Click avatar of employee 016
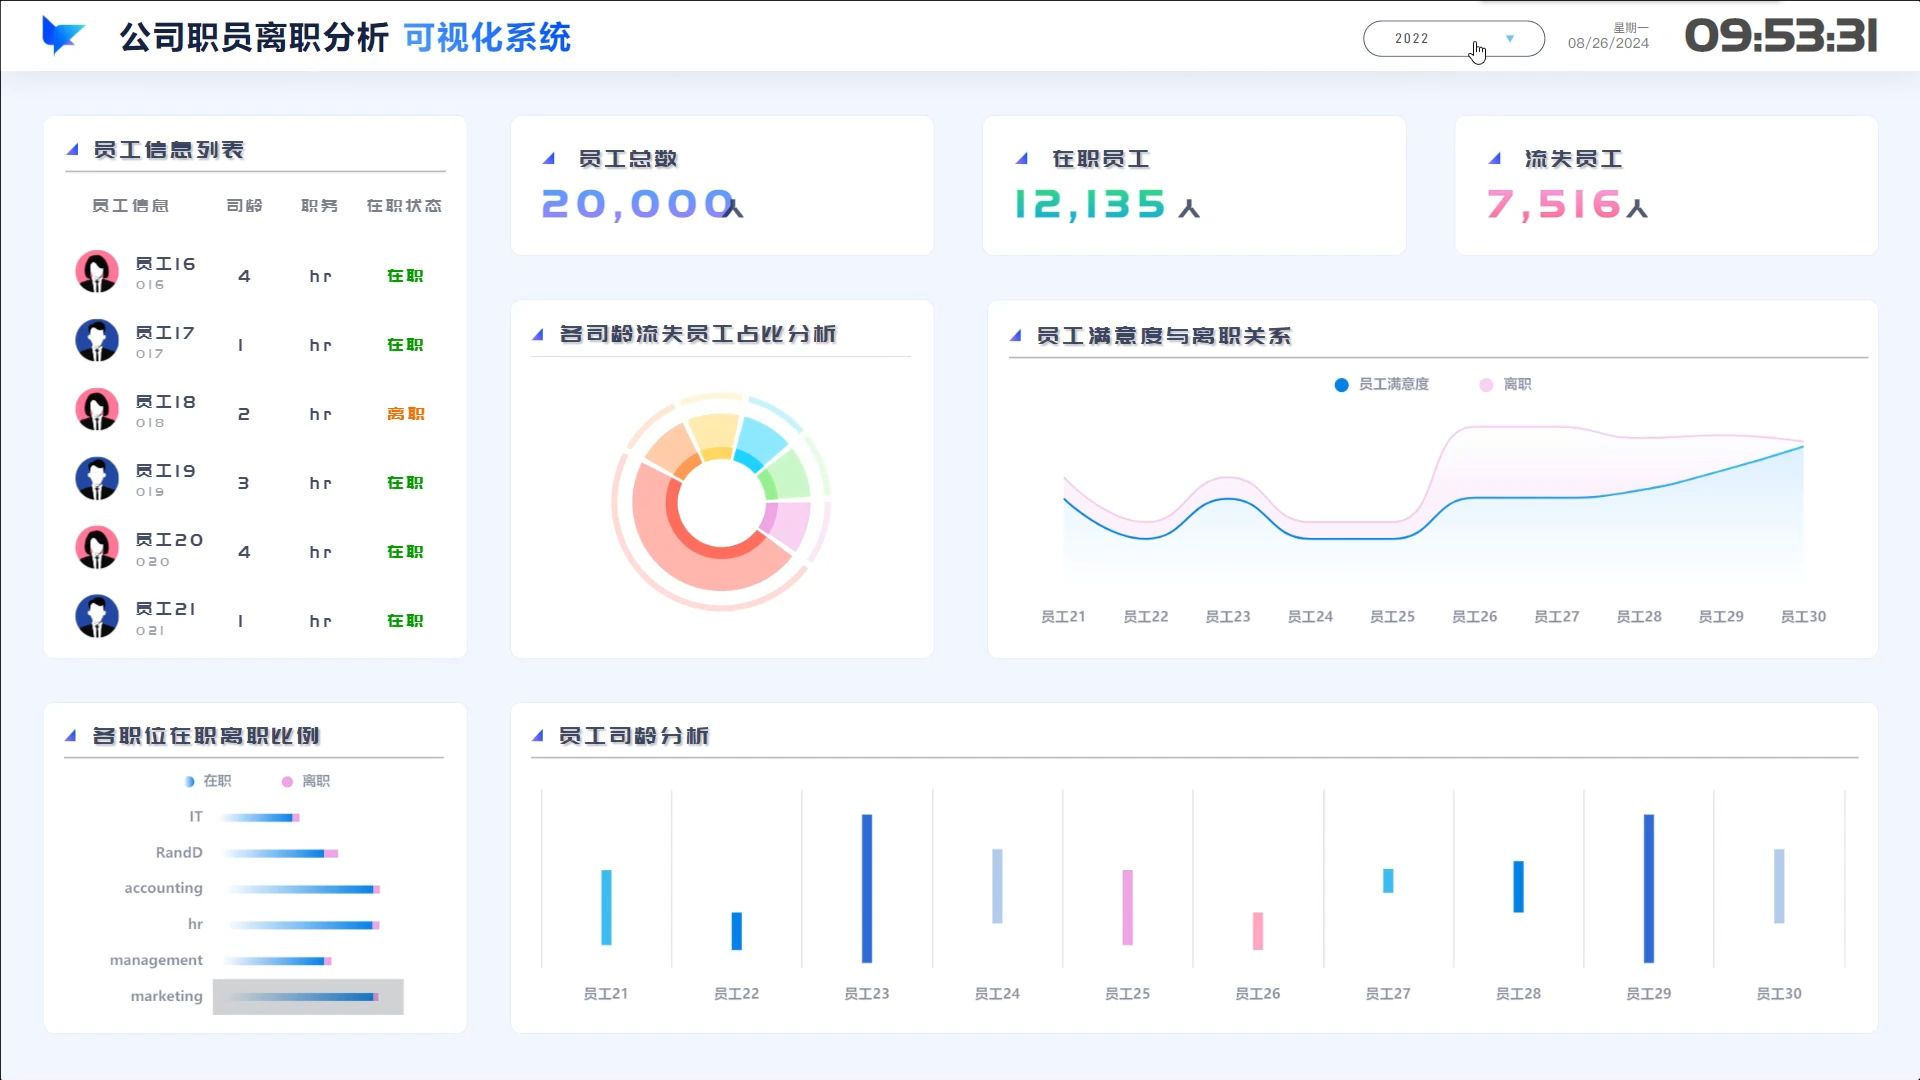 point(97,271)
